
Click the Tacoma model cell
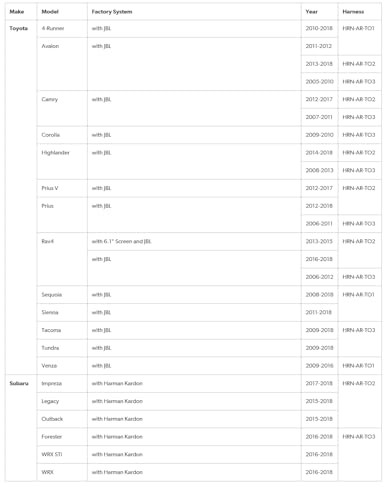click(62, 330)
